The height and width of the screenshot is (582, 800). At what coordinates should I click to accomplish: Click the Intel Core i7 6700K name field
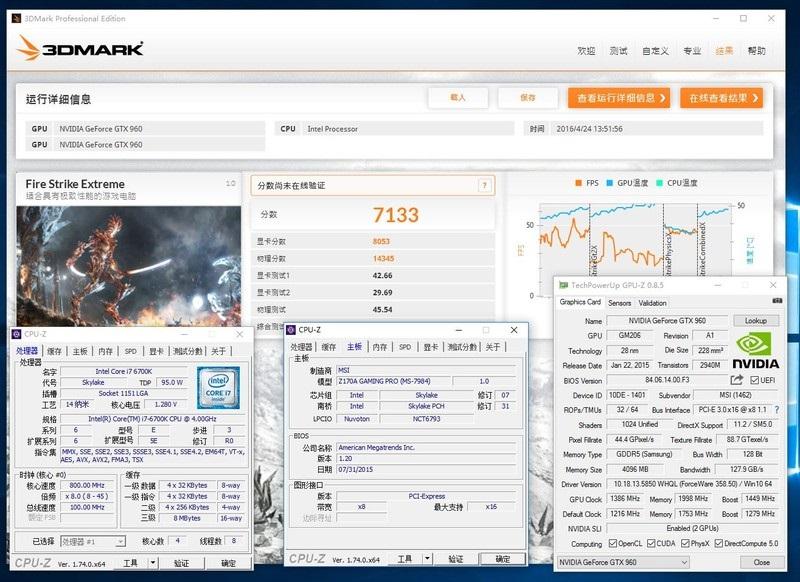pos(124,371)
